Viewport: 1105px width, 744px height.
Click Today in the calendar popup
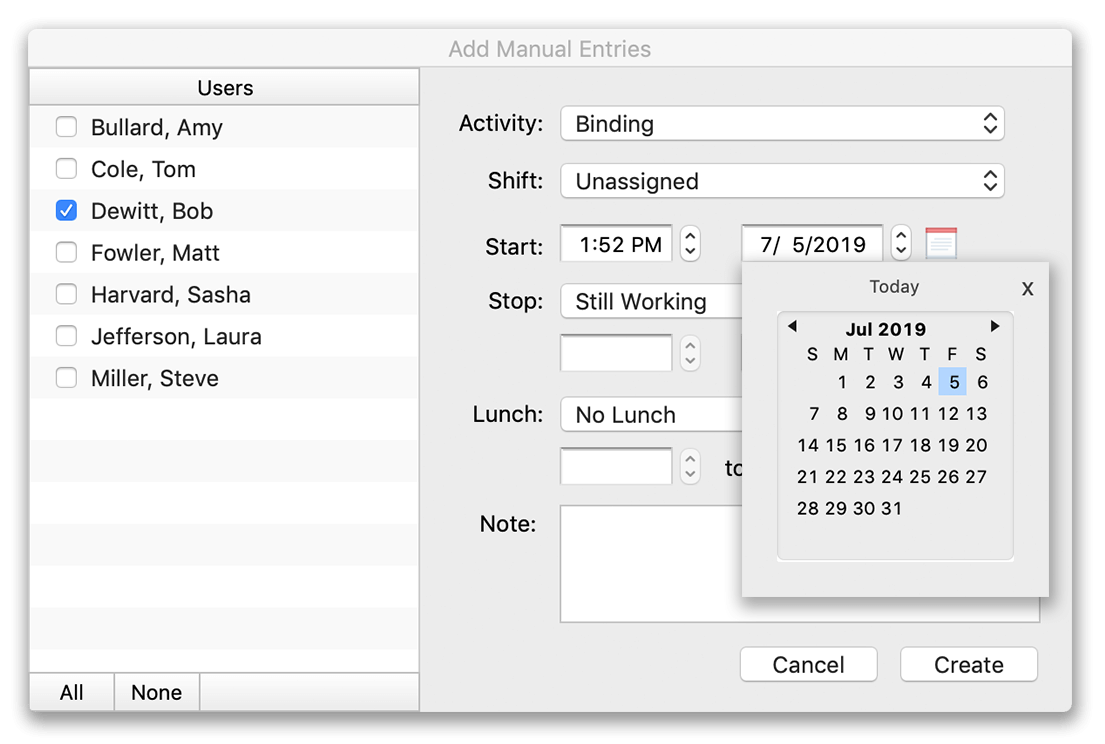[x=893, y=286]
